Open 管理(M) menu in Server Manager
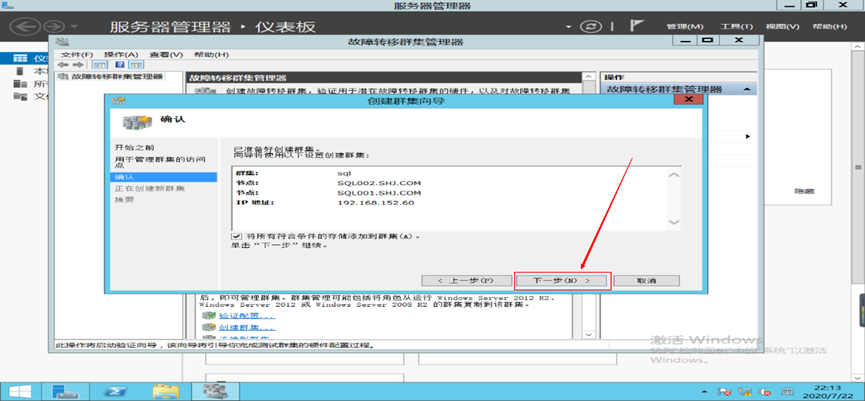Screen dimensions: 865x401 [685, 26]
